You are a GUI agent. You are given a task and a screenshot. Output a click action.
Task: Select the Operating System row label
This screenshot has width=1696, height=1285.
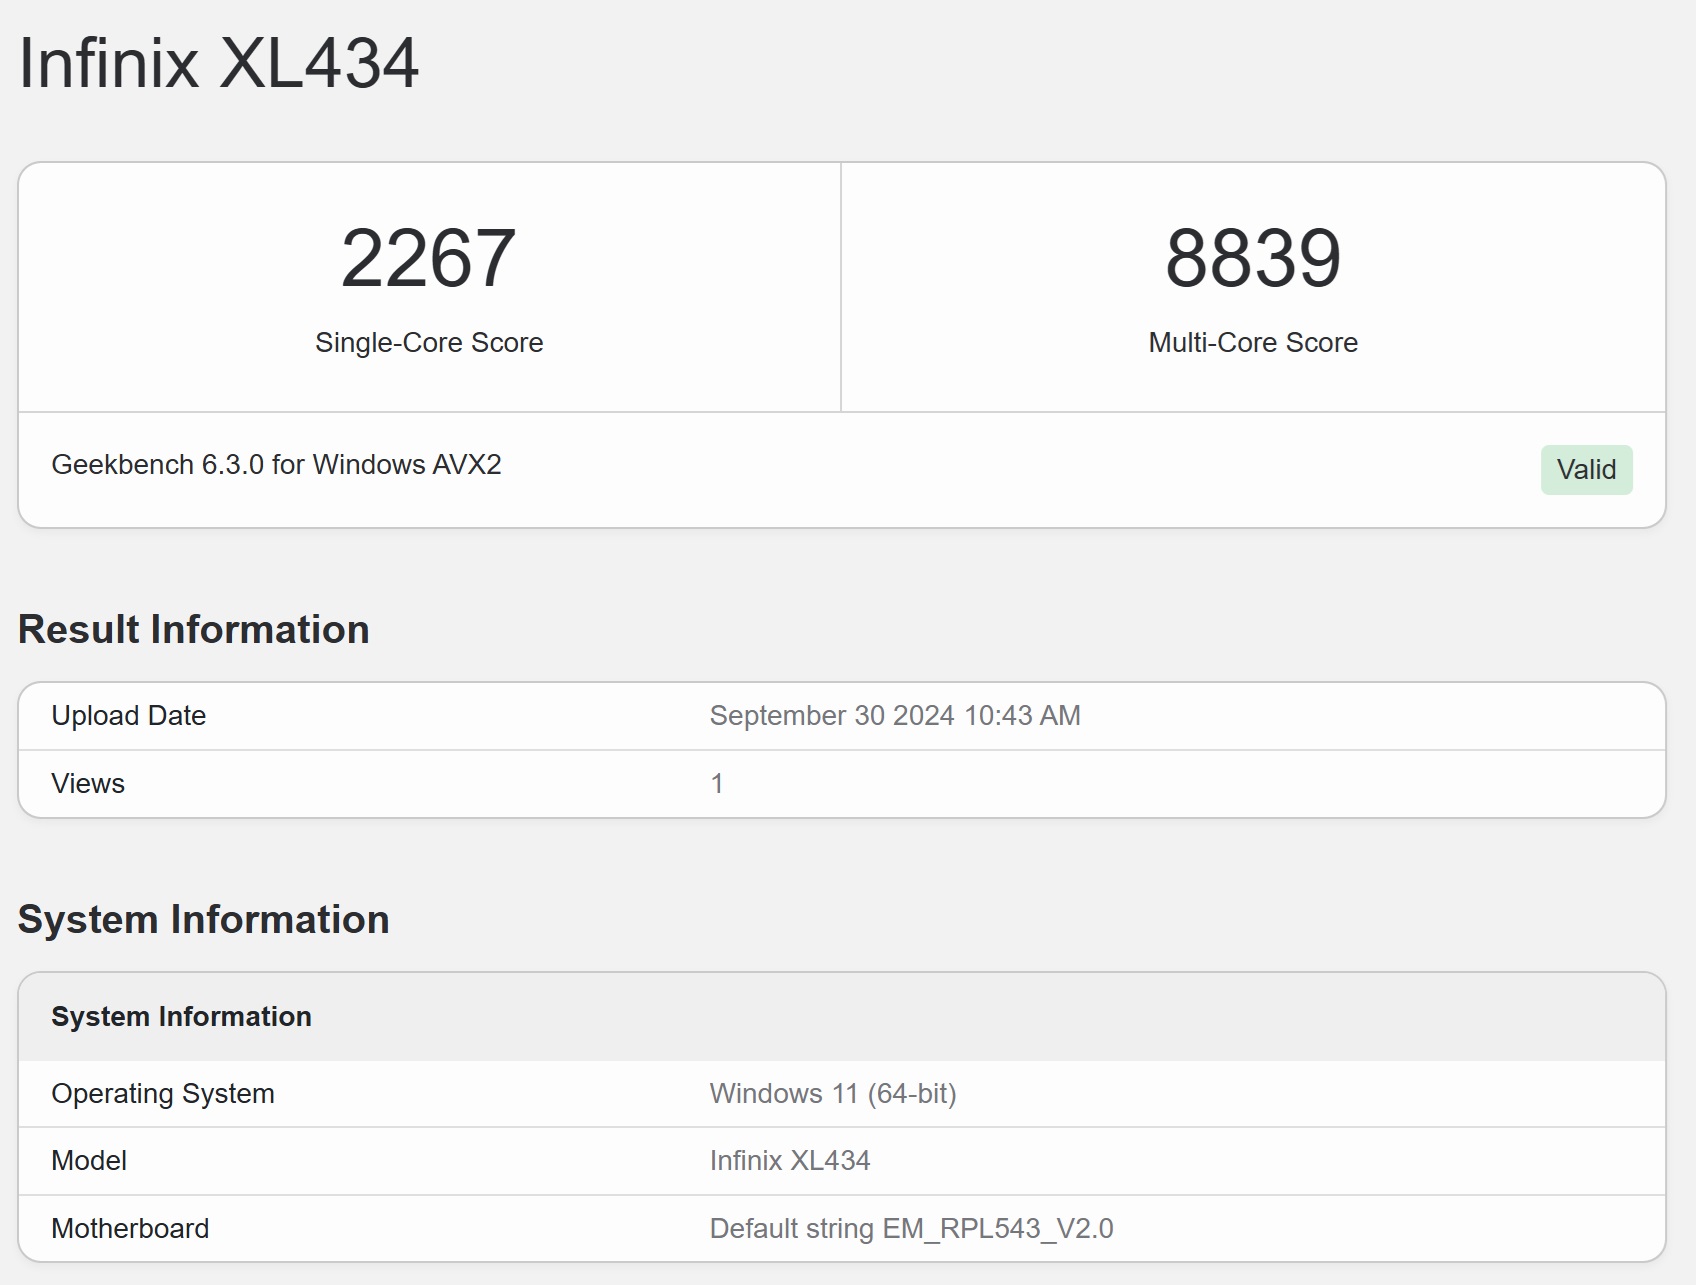[163, 1094]
